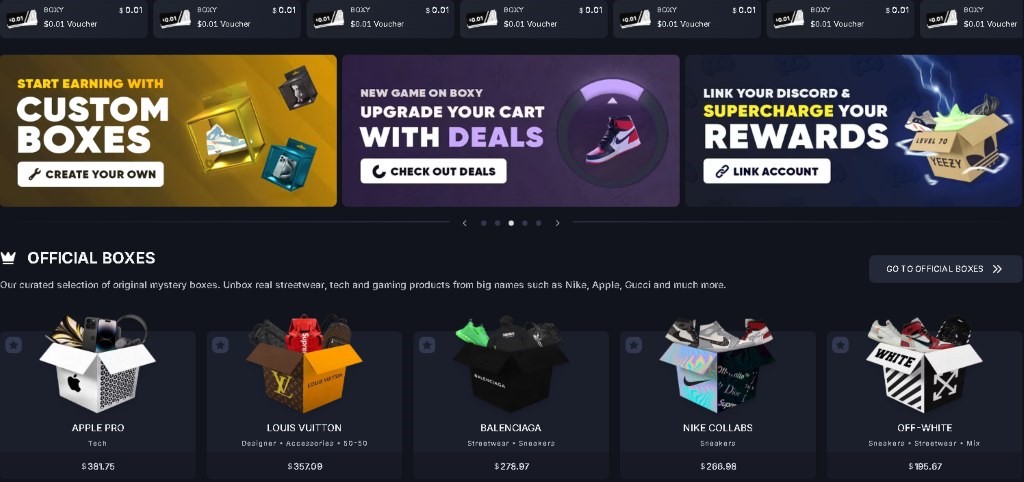Advance carousel with the next arrow

coord(557,223)
